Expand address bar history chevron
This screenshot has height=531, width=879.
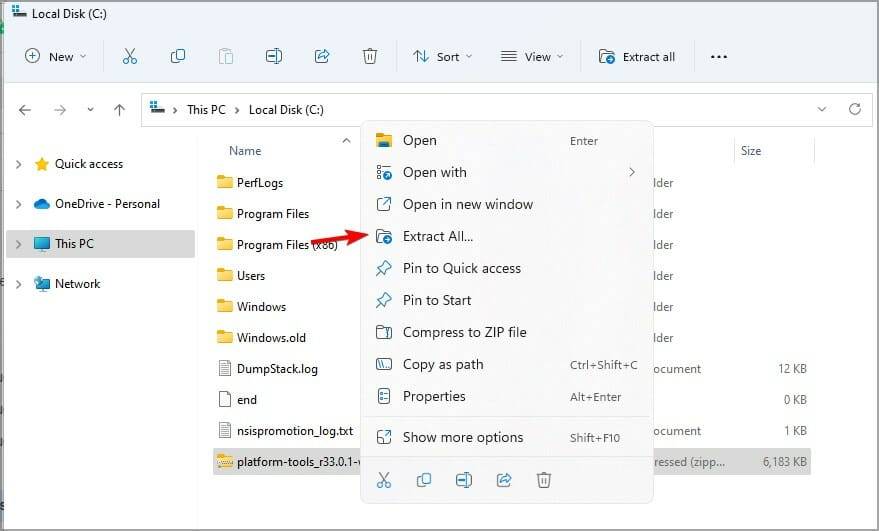click(821, 109)
